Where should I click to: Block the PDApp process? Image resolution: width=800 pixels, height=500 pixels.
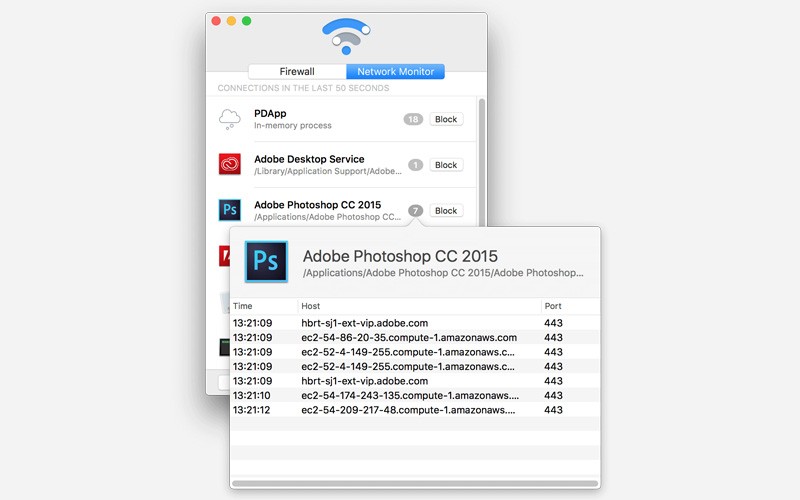click(x=446, y=119)
